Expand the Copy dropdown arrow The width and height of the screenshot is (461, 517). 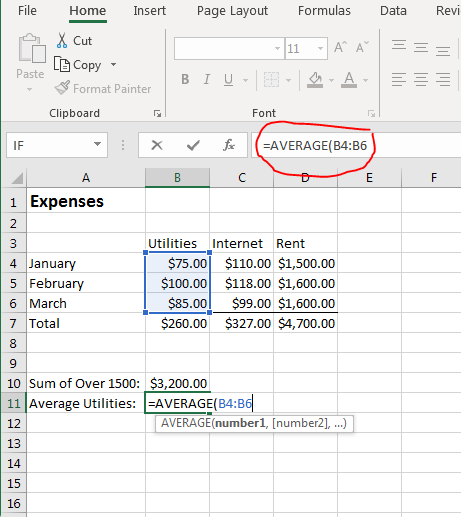pos(113,64)
